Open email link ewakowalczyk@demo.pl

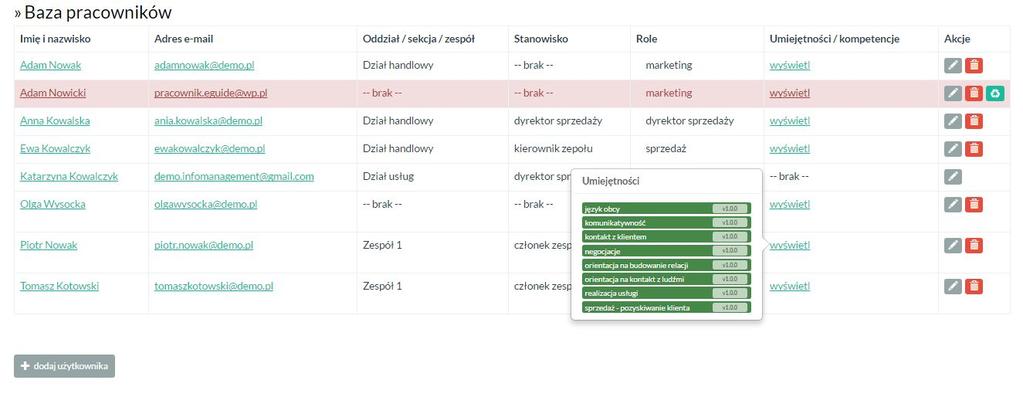pos(209,149)
